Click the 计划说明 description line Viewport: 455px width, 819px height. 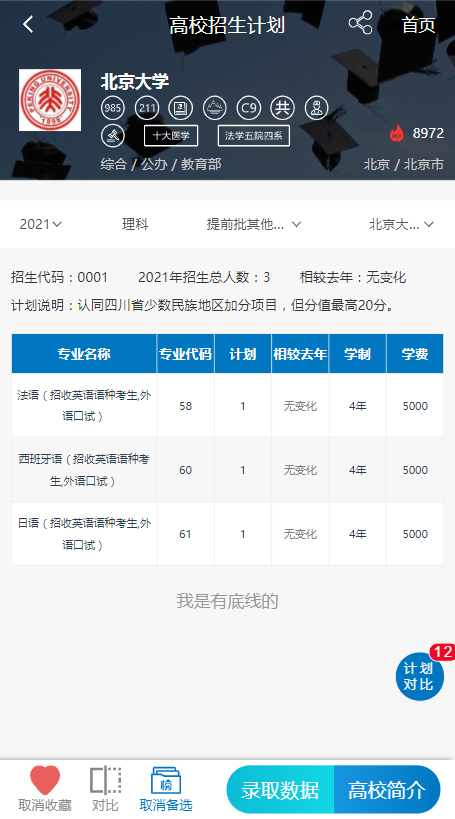[202, 305]
